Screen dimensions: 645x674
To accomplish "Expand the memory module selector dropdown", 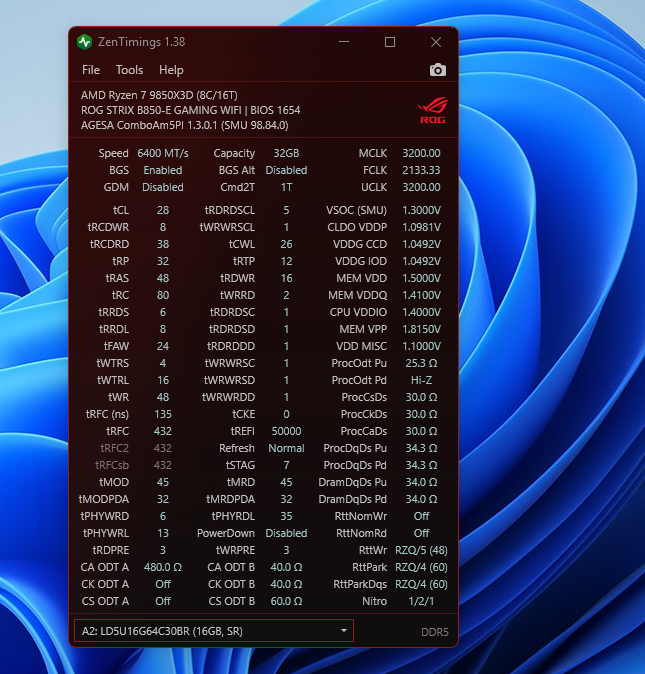I will (344, 631).
